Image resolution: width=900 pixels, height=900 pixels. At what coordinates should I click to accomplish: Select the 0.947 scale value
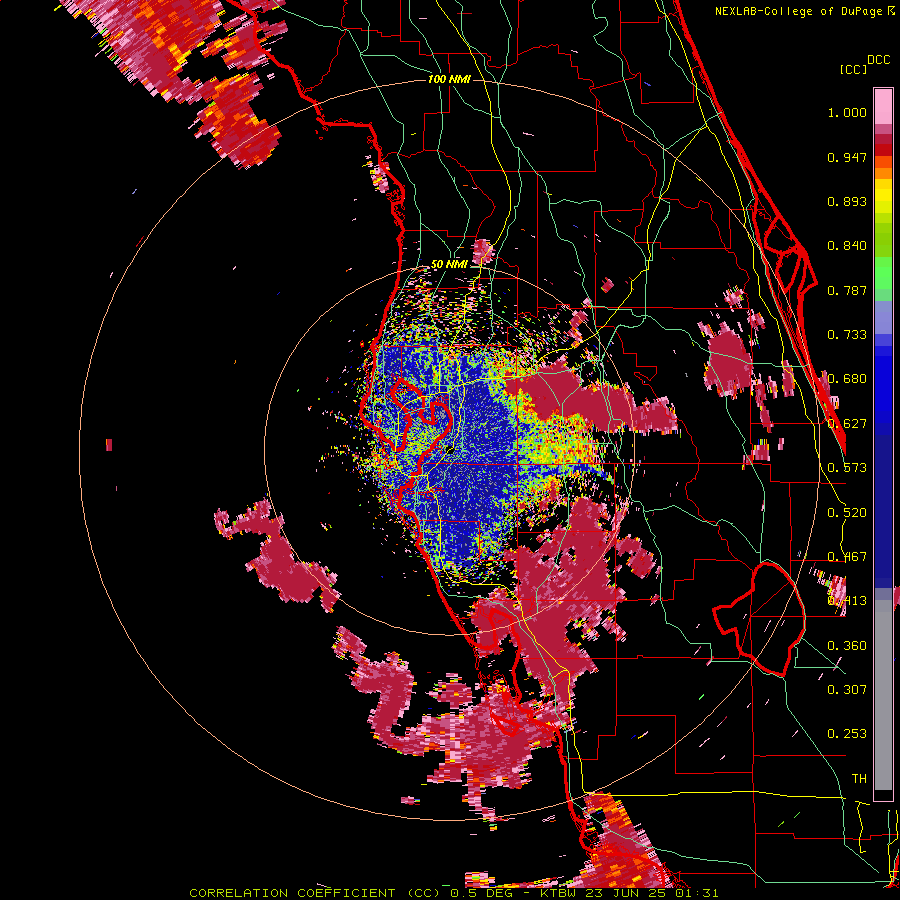(847, 157)
